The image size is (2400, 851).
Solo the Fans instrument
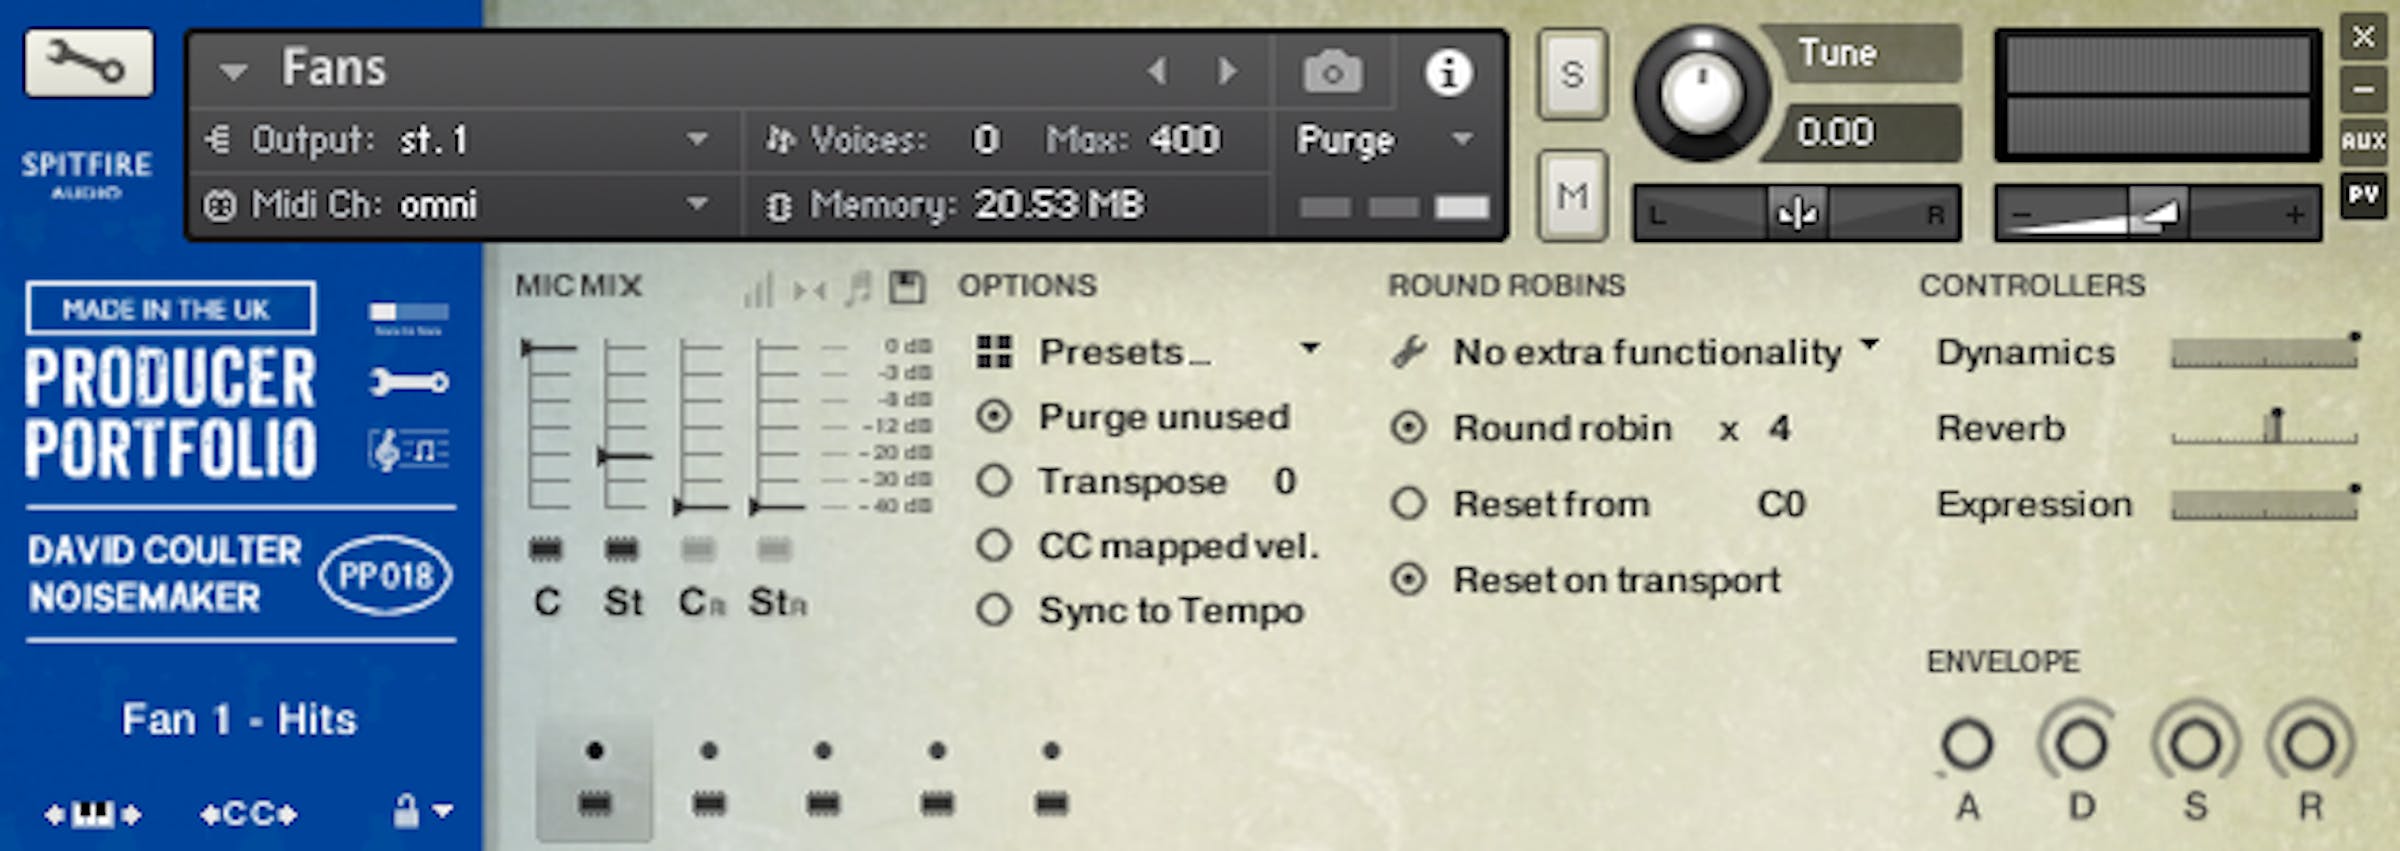[1572, 74]
